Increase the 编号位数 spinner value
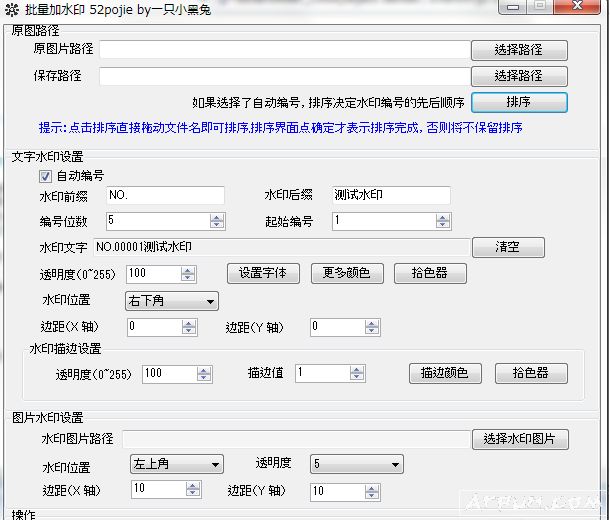This screenshot has height=520, width=610. [x=217, y=217]
